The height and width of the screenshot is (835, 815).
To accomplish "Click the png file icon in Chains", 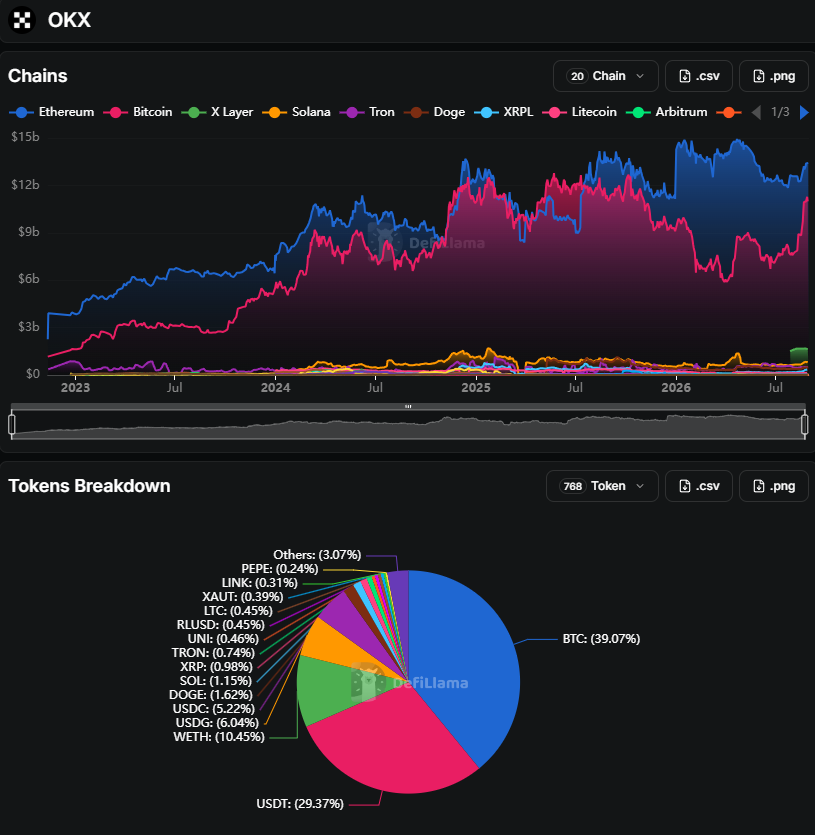I will pyautogui.click(x=759, y=77).
